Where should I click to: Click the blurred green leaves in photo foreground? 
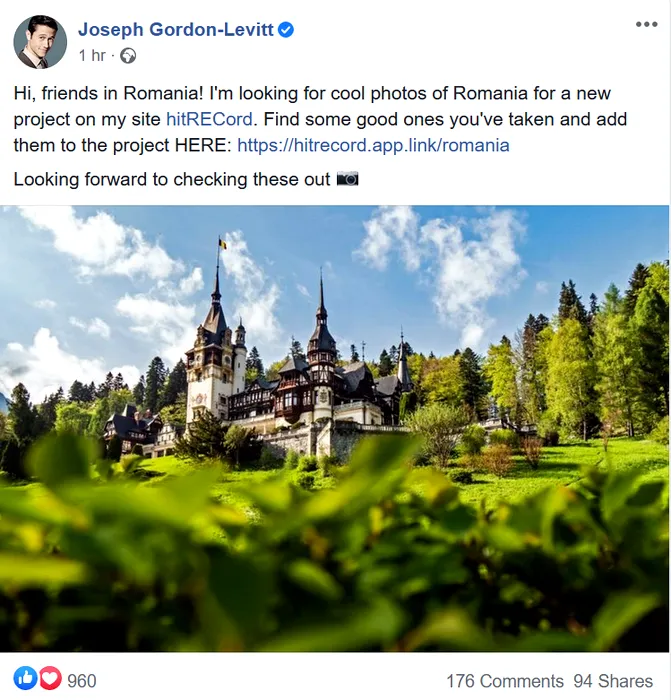[x=335, y=558]
